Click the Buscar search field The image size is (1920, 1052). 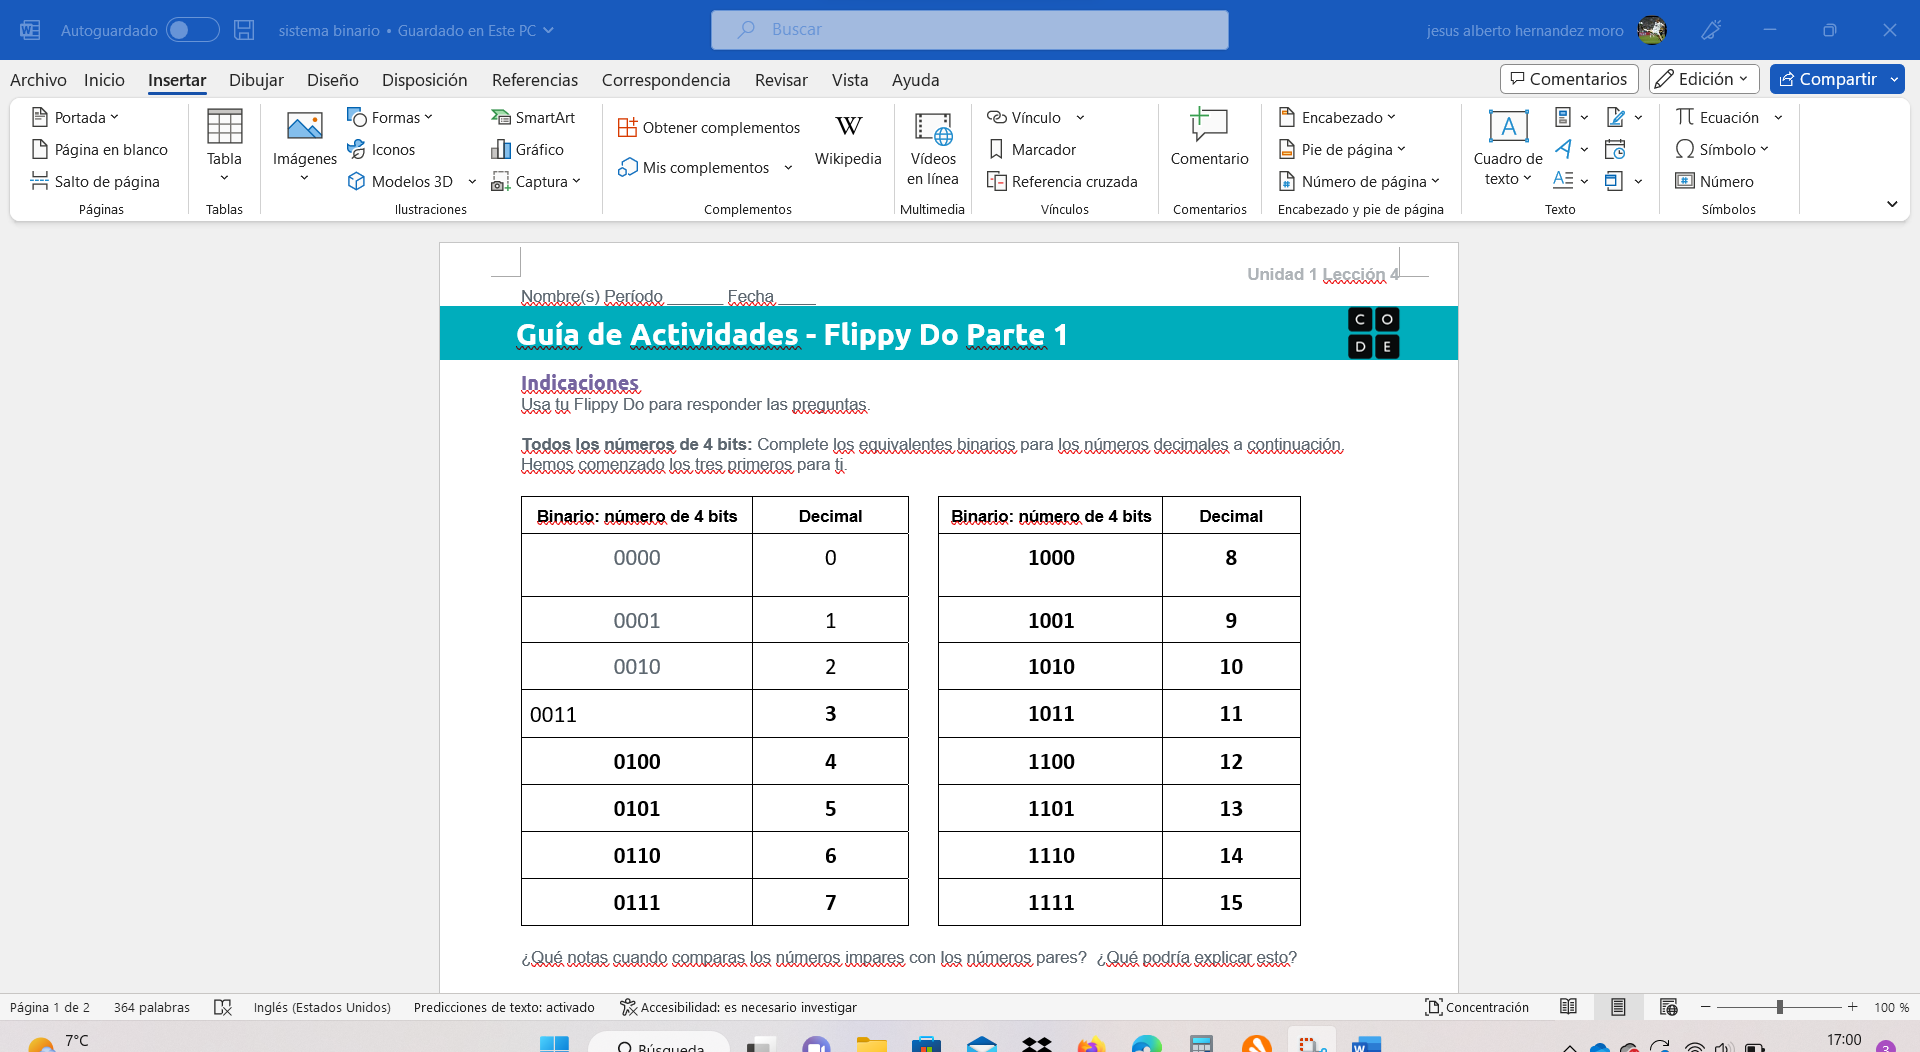point(970,30)
